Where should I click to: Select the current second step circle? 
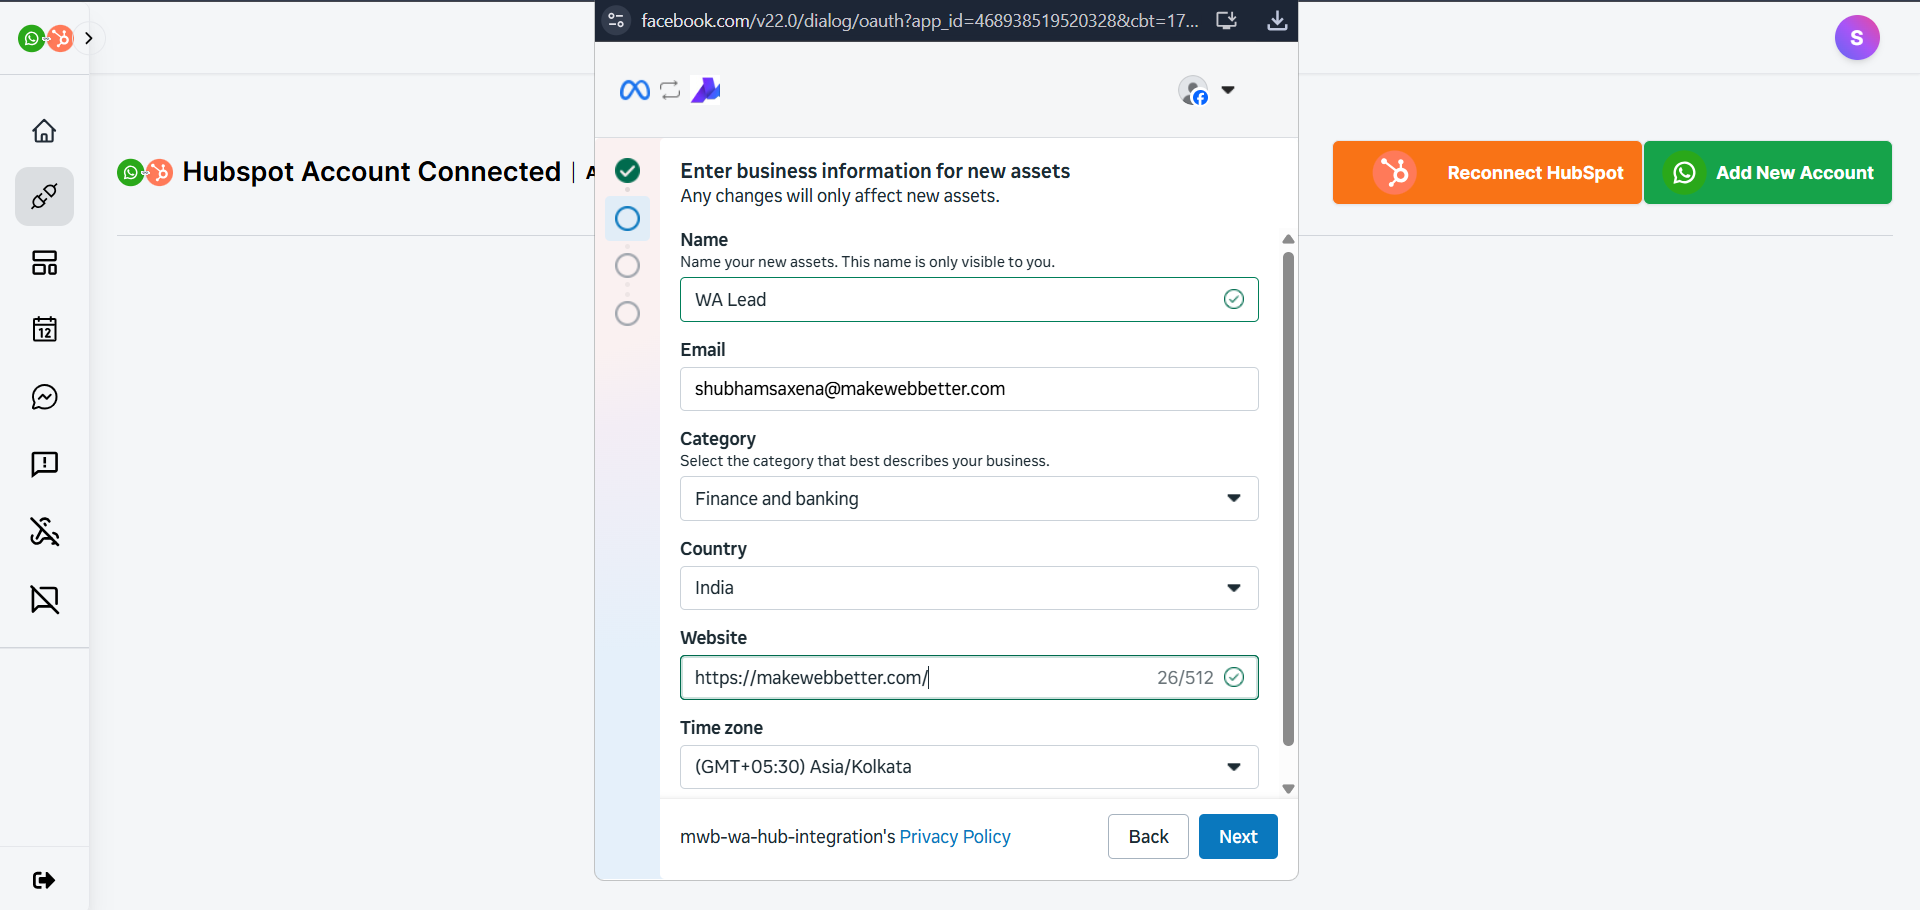(627, 219)
